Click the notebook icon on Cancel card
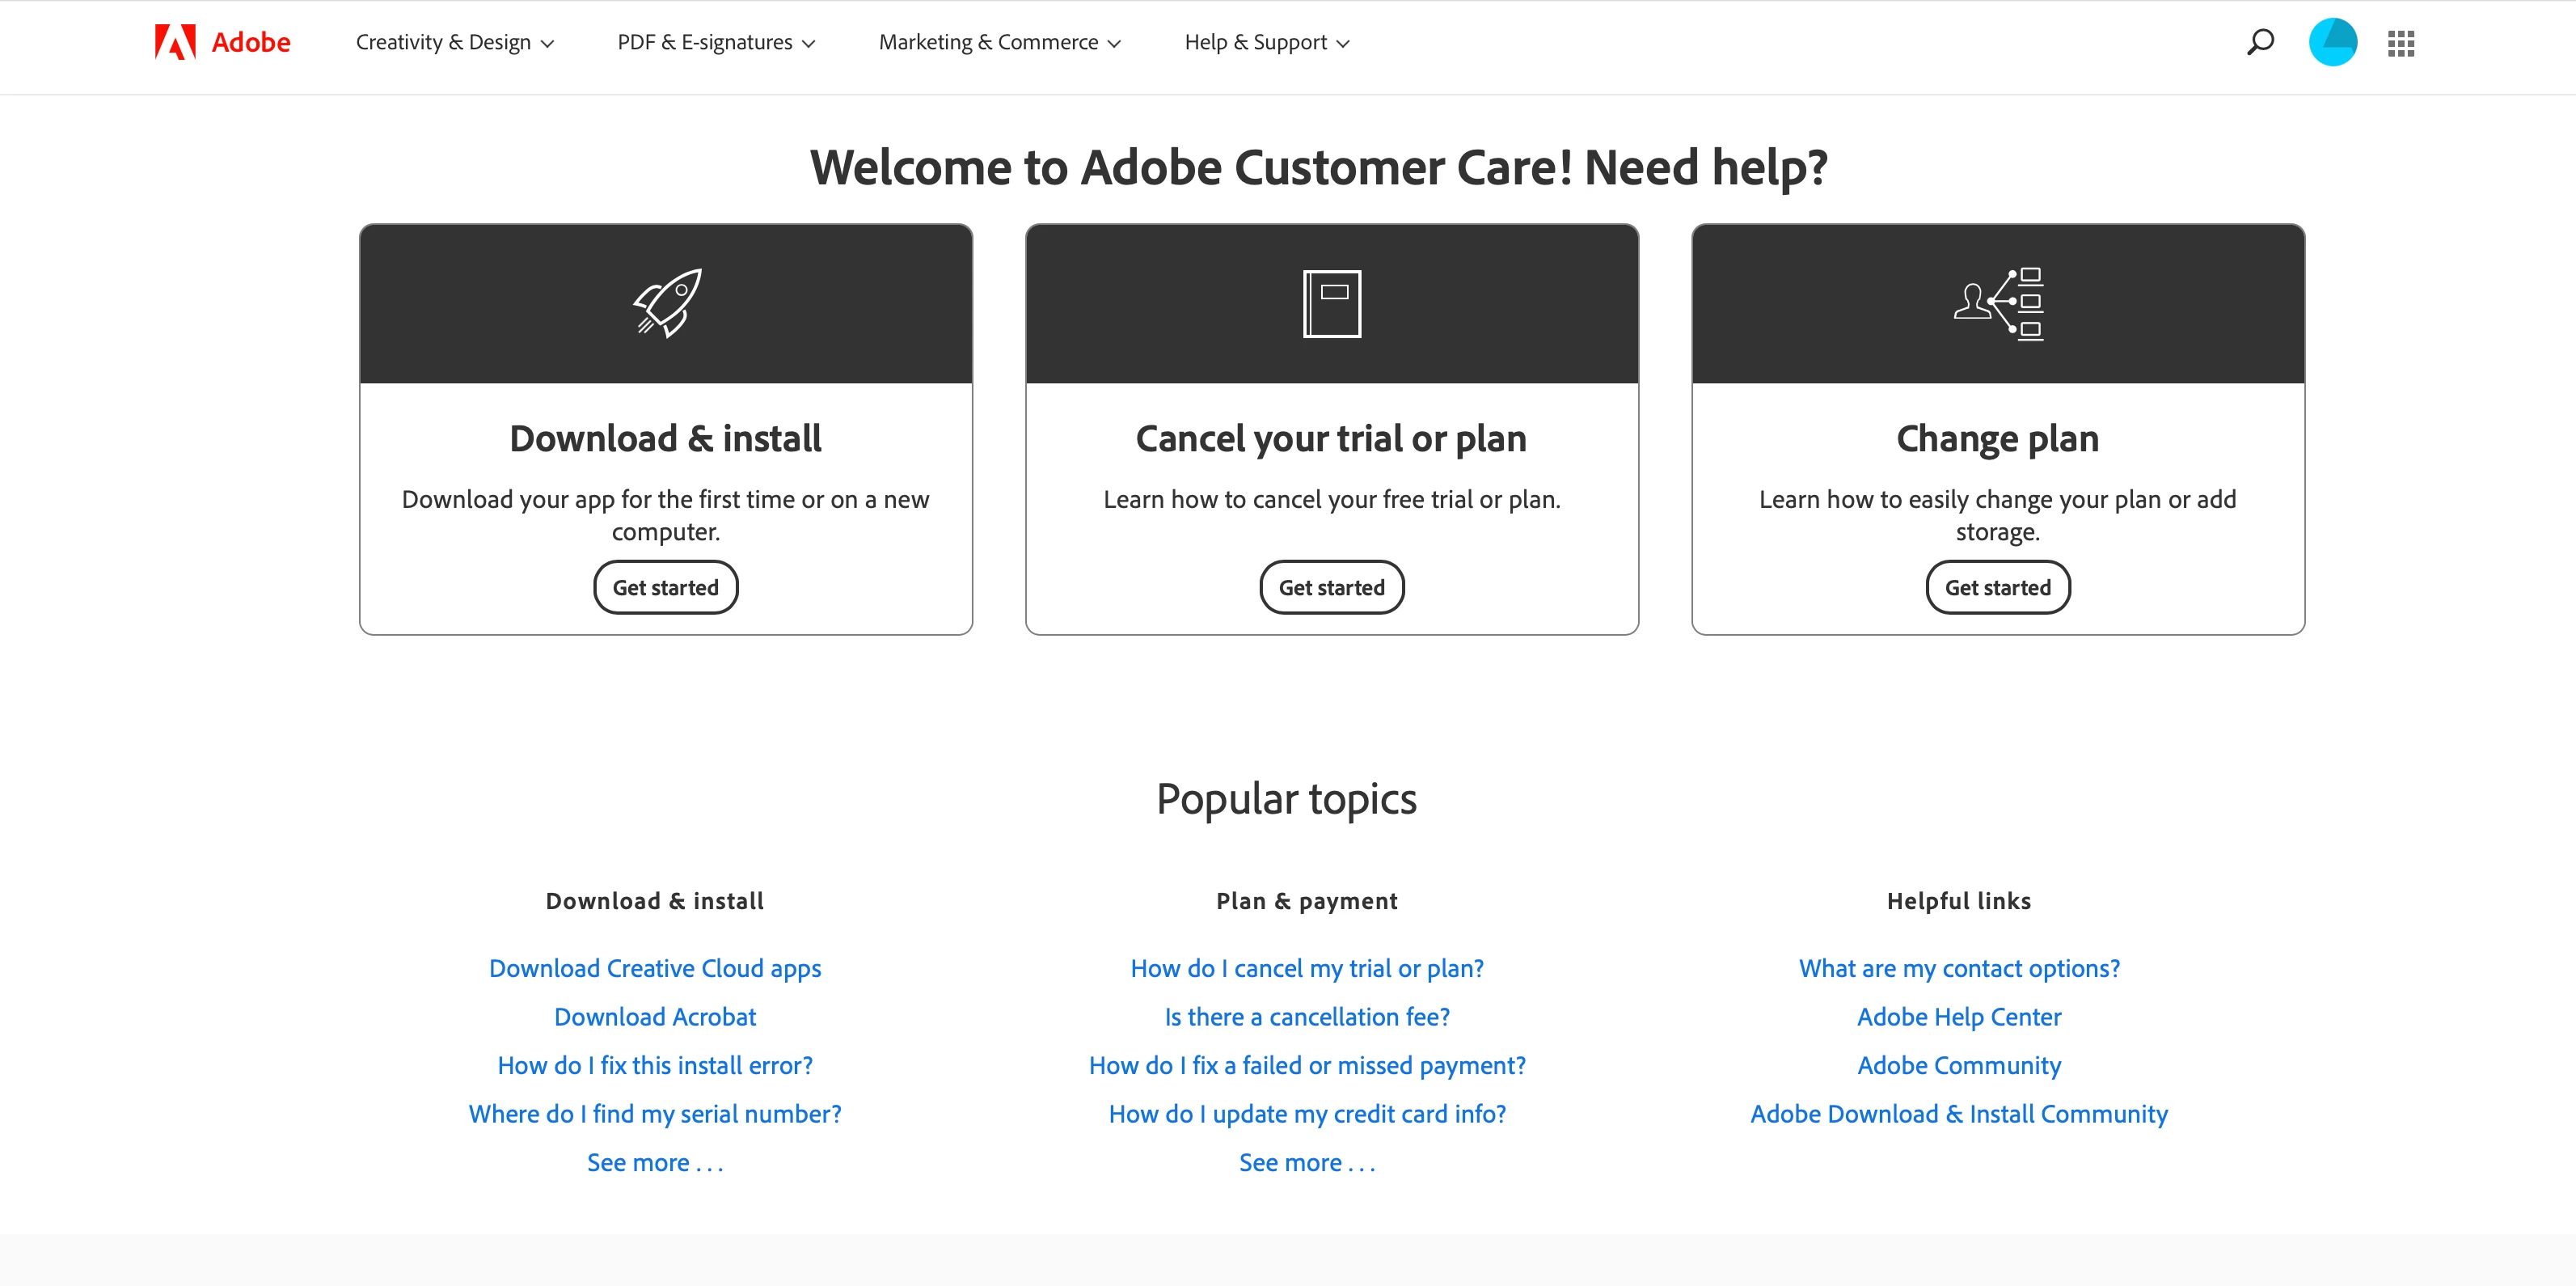 pos(1331,303)
